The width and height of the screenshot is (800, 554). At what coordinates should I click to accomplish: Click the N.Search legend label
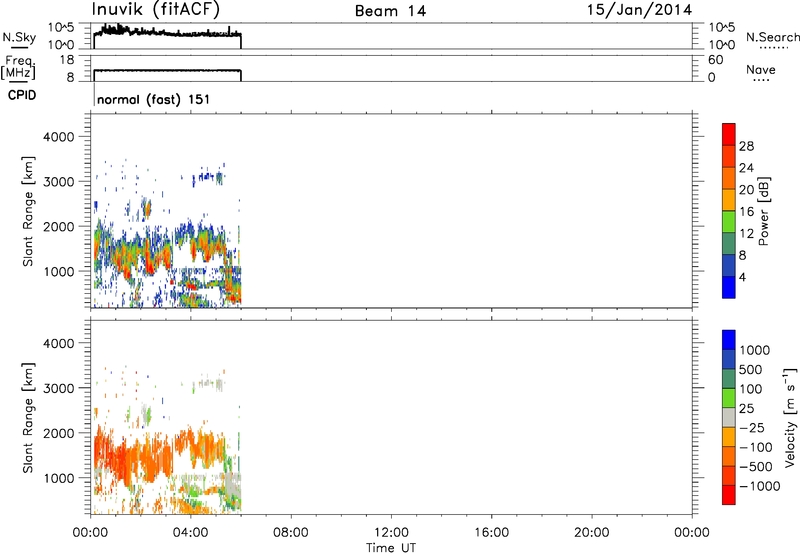point(772,37)
